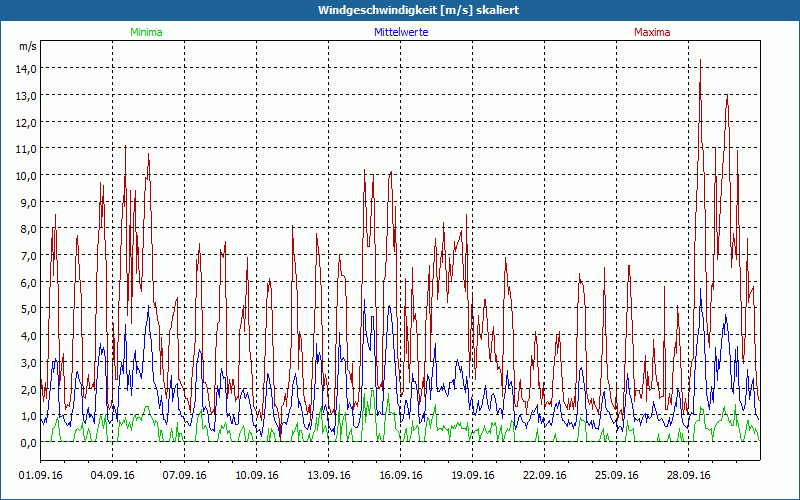Viewport: 800px width, 500px height.
Task: Click the 07.09.16 date label
Action: coord(185,475)
